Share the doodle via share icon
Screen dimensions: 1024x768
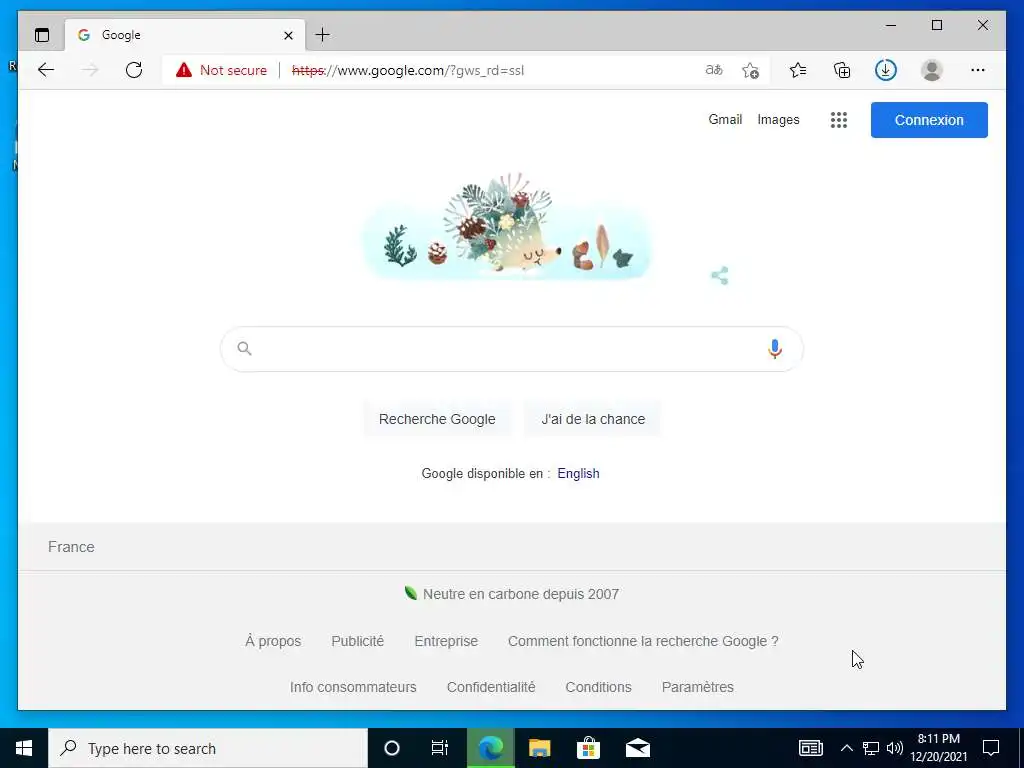[x=720, y=276]
